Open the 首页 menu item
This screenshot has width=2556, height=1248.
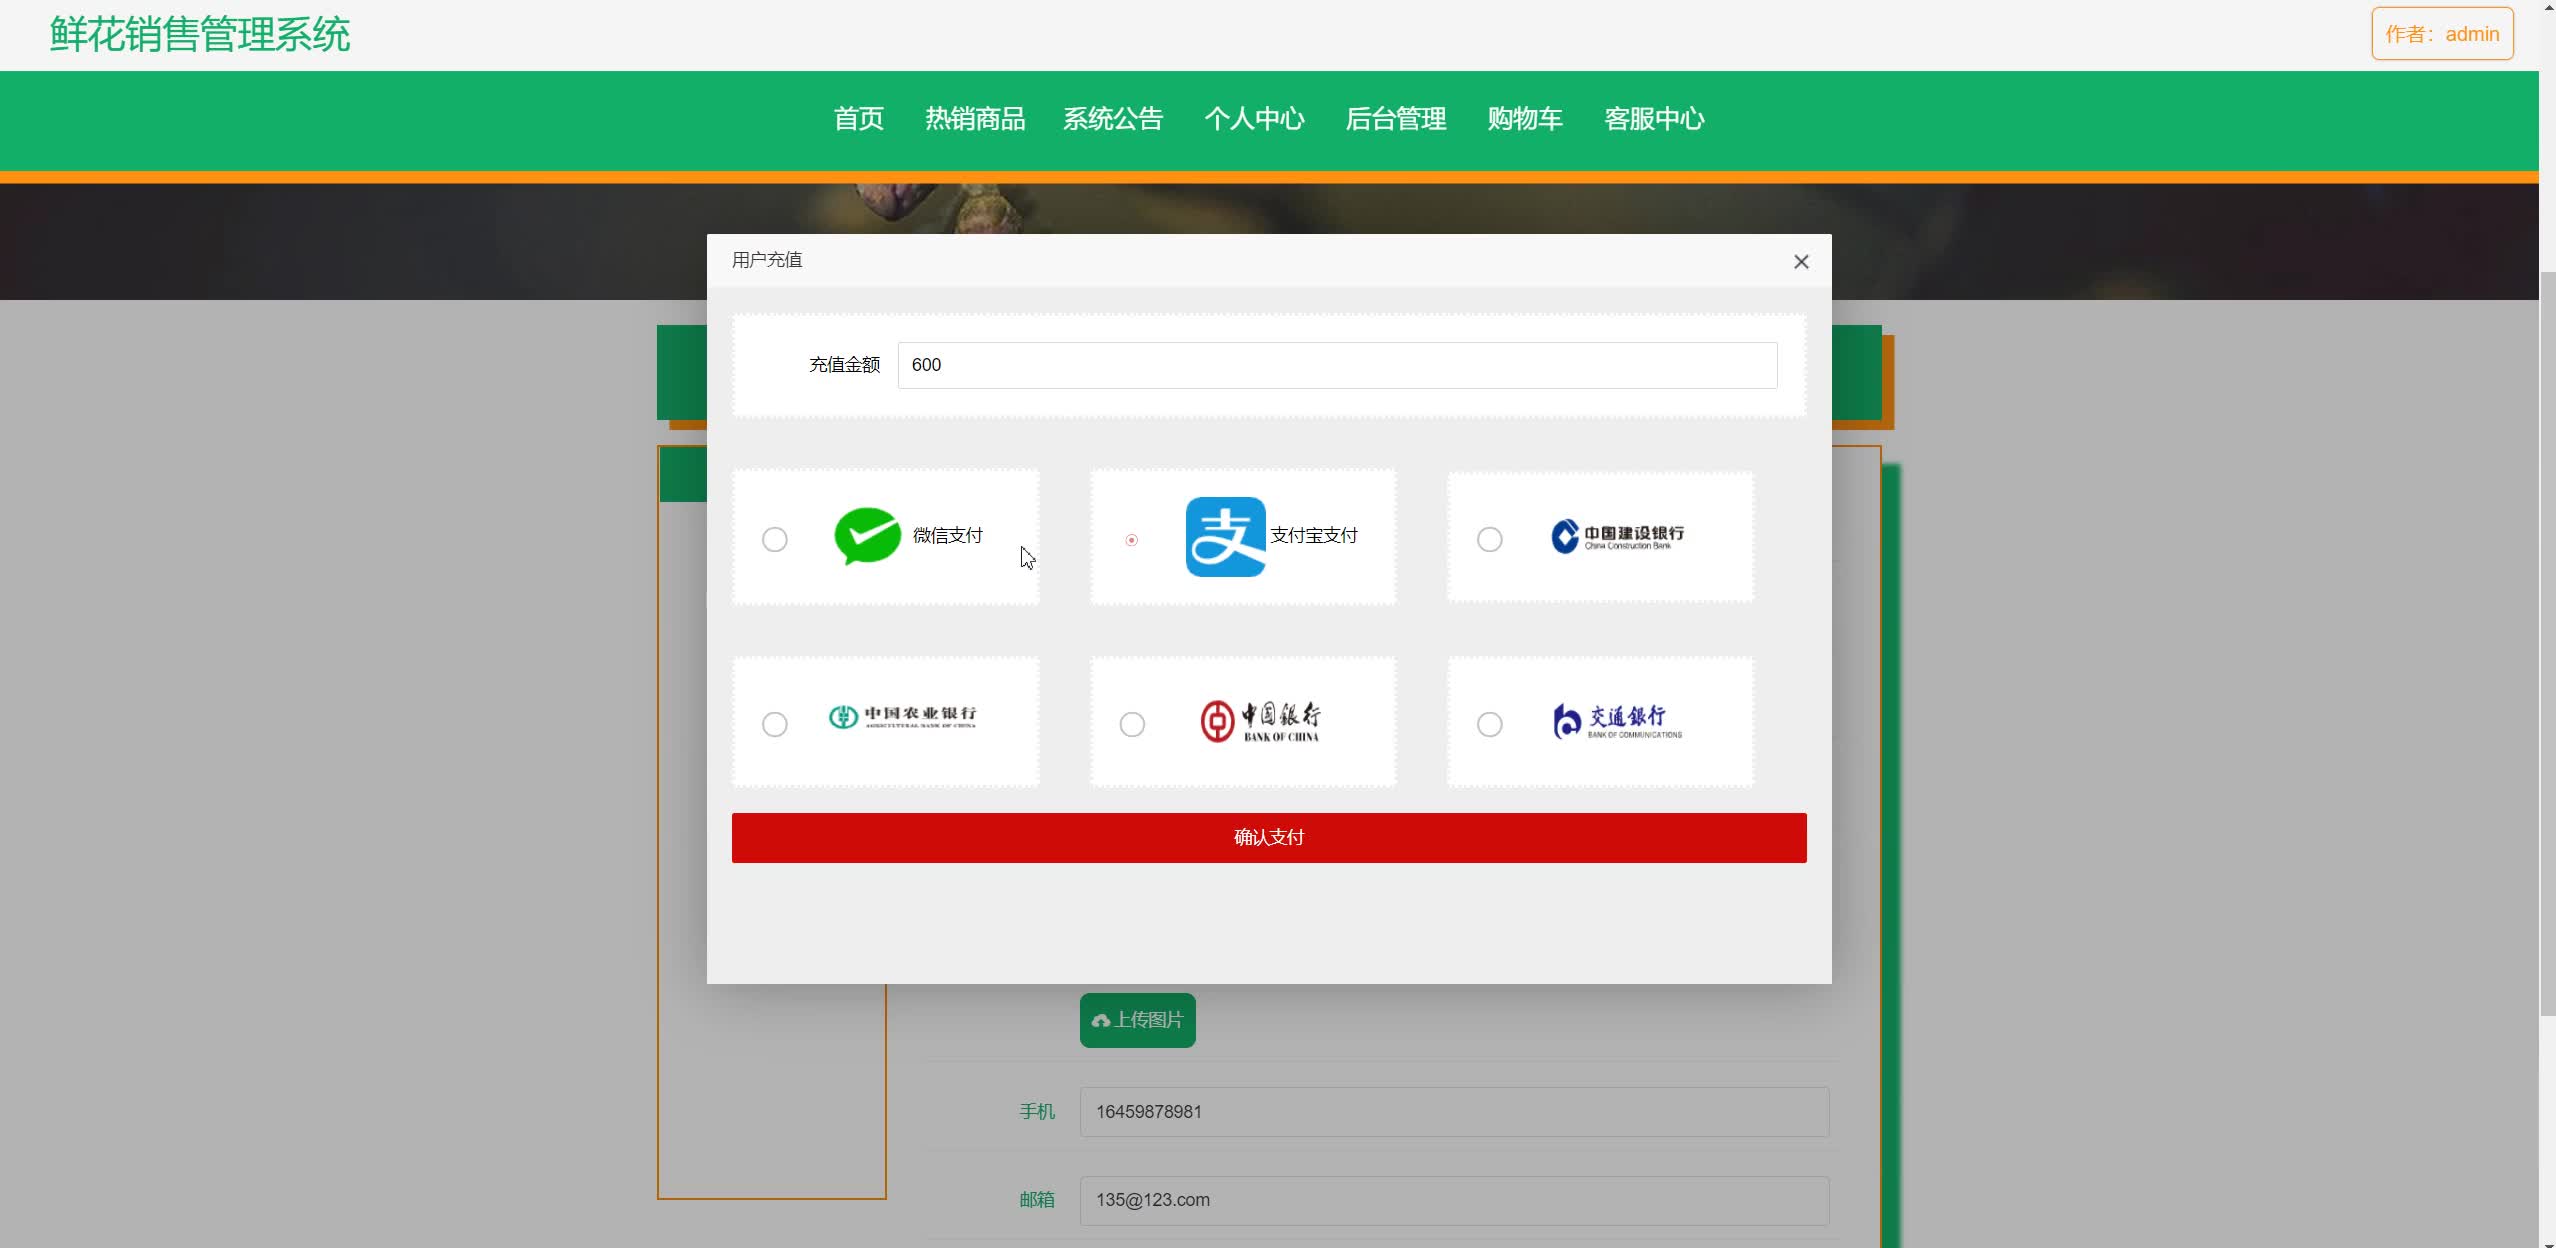click(x=857, y=119)
